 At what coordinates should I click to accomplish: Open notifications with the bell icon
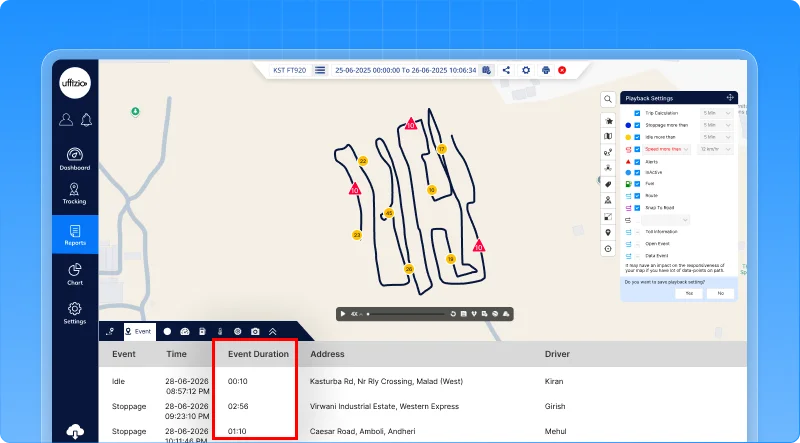86,119
